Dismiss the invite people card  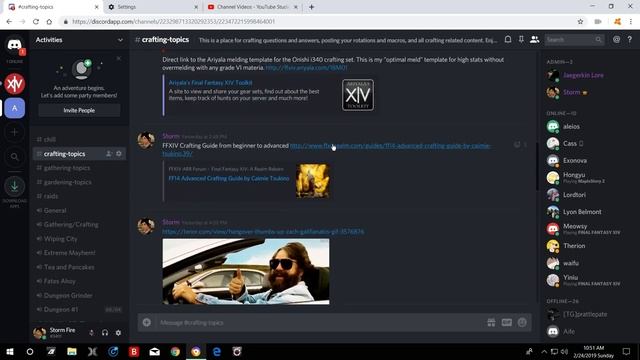119,58
